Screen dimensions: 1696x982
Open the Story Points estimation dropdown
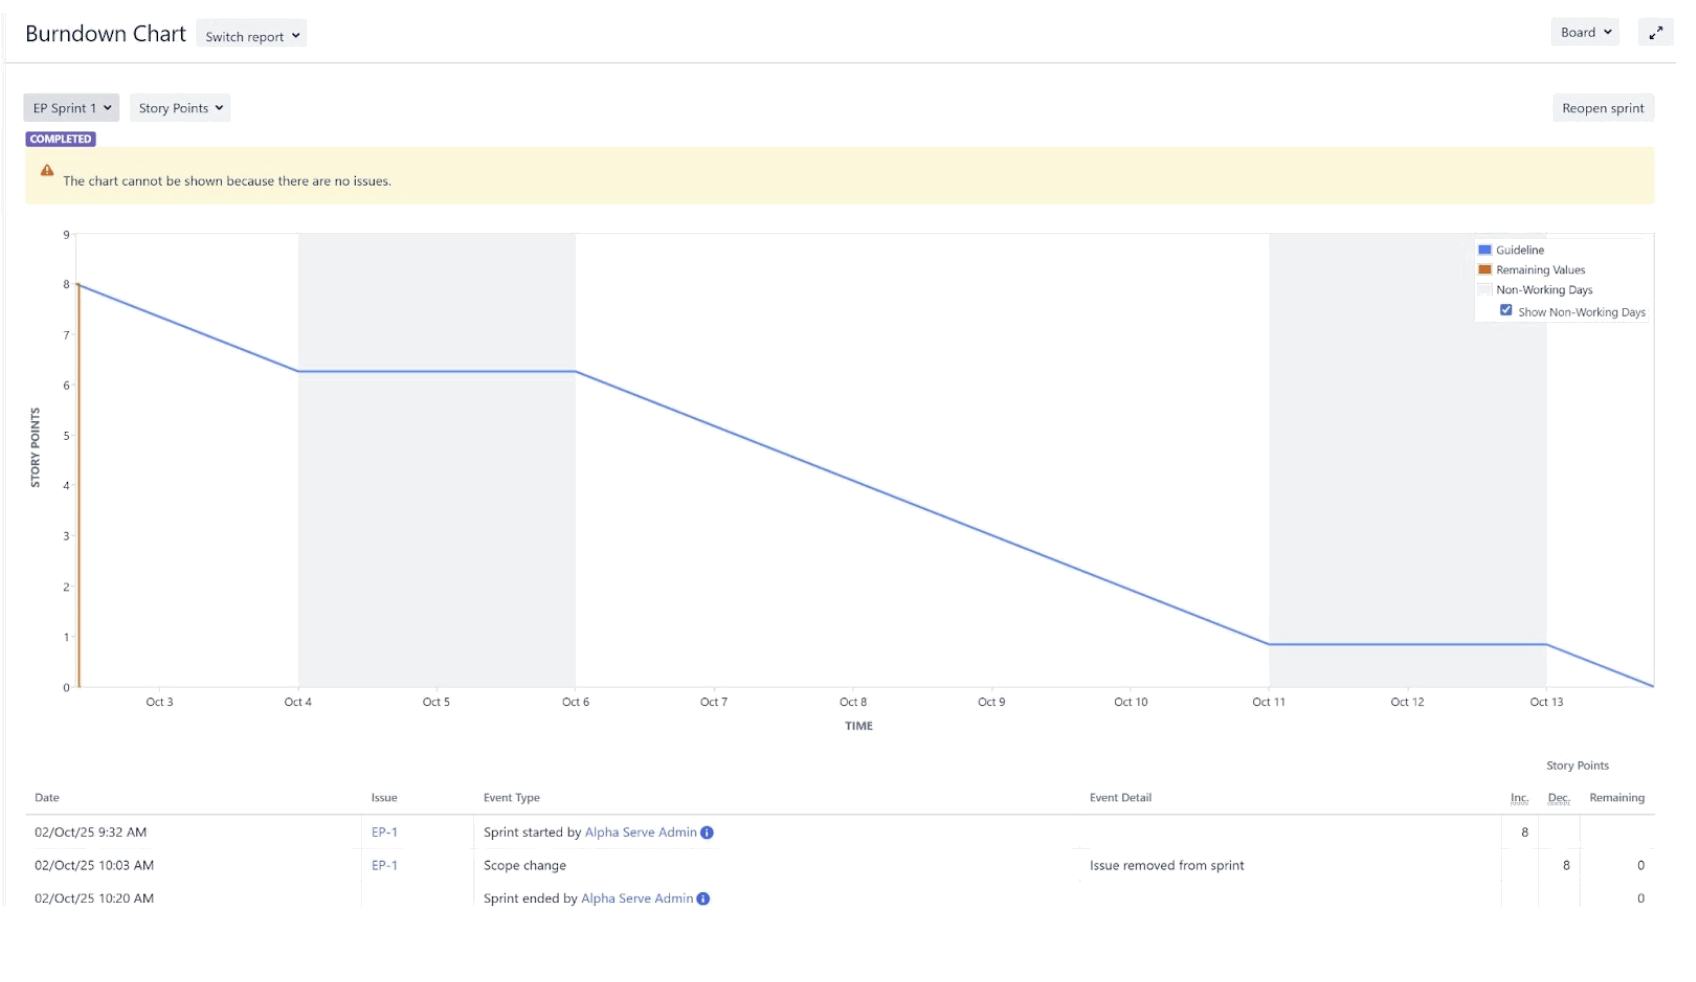pyautogui.click(x=179, y=107)
